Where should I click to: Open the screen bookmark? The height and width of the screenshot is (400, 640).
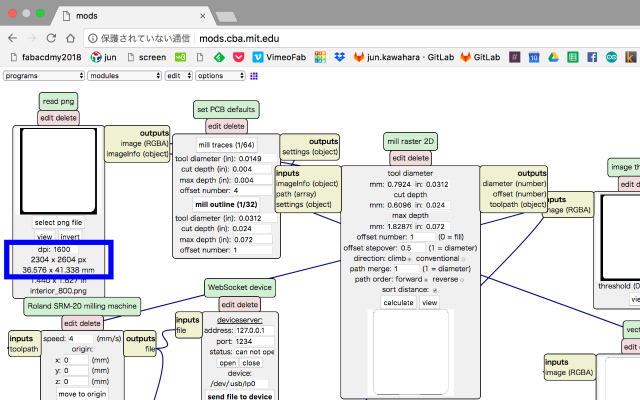tap(147, 57)
